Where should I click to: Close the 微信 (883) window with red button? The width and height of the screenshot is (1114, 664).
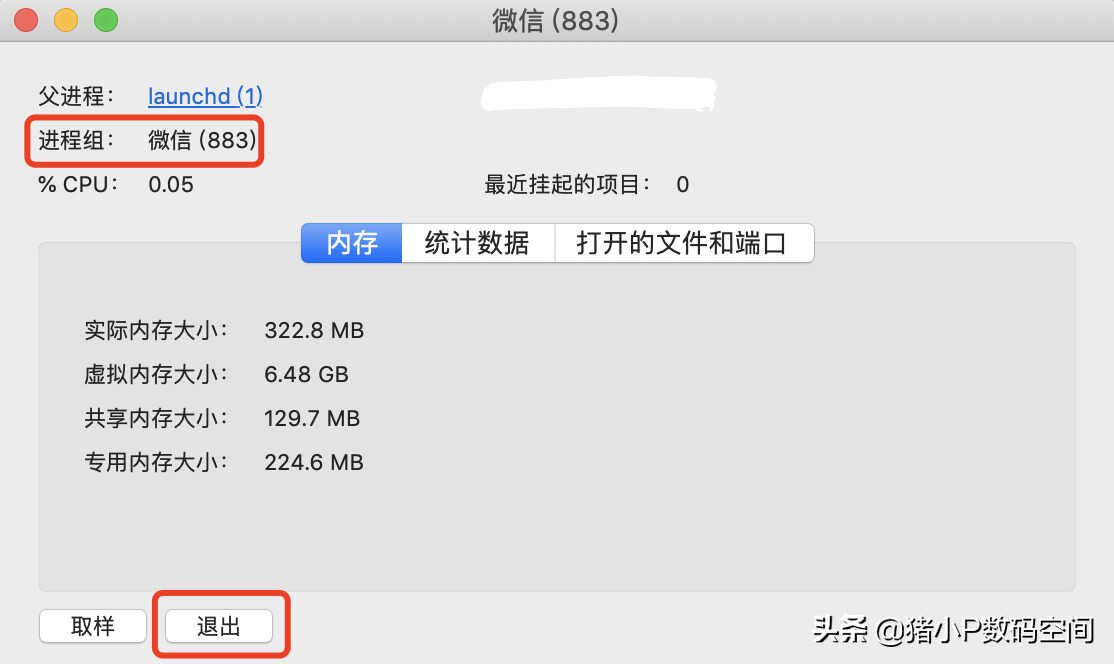[26, 20]
